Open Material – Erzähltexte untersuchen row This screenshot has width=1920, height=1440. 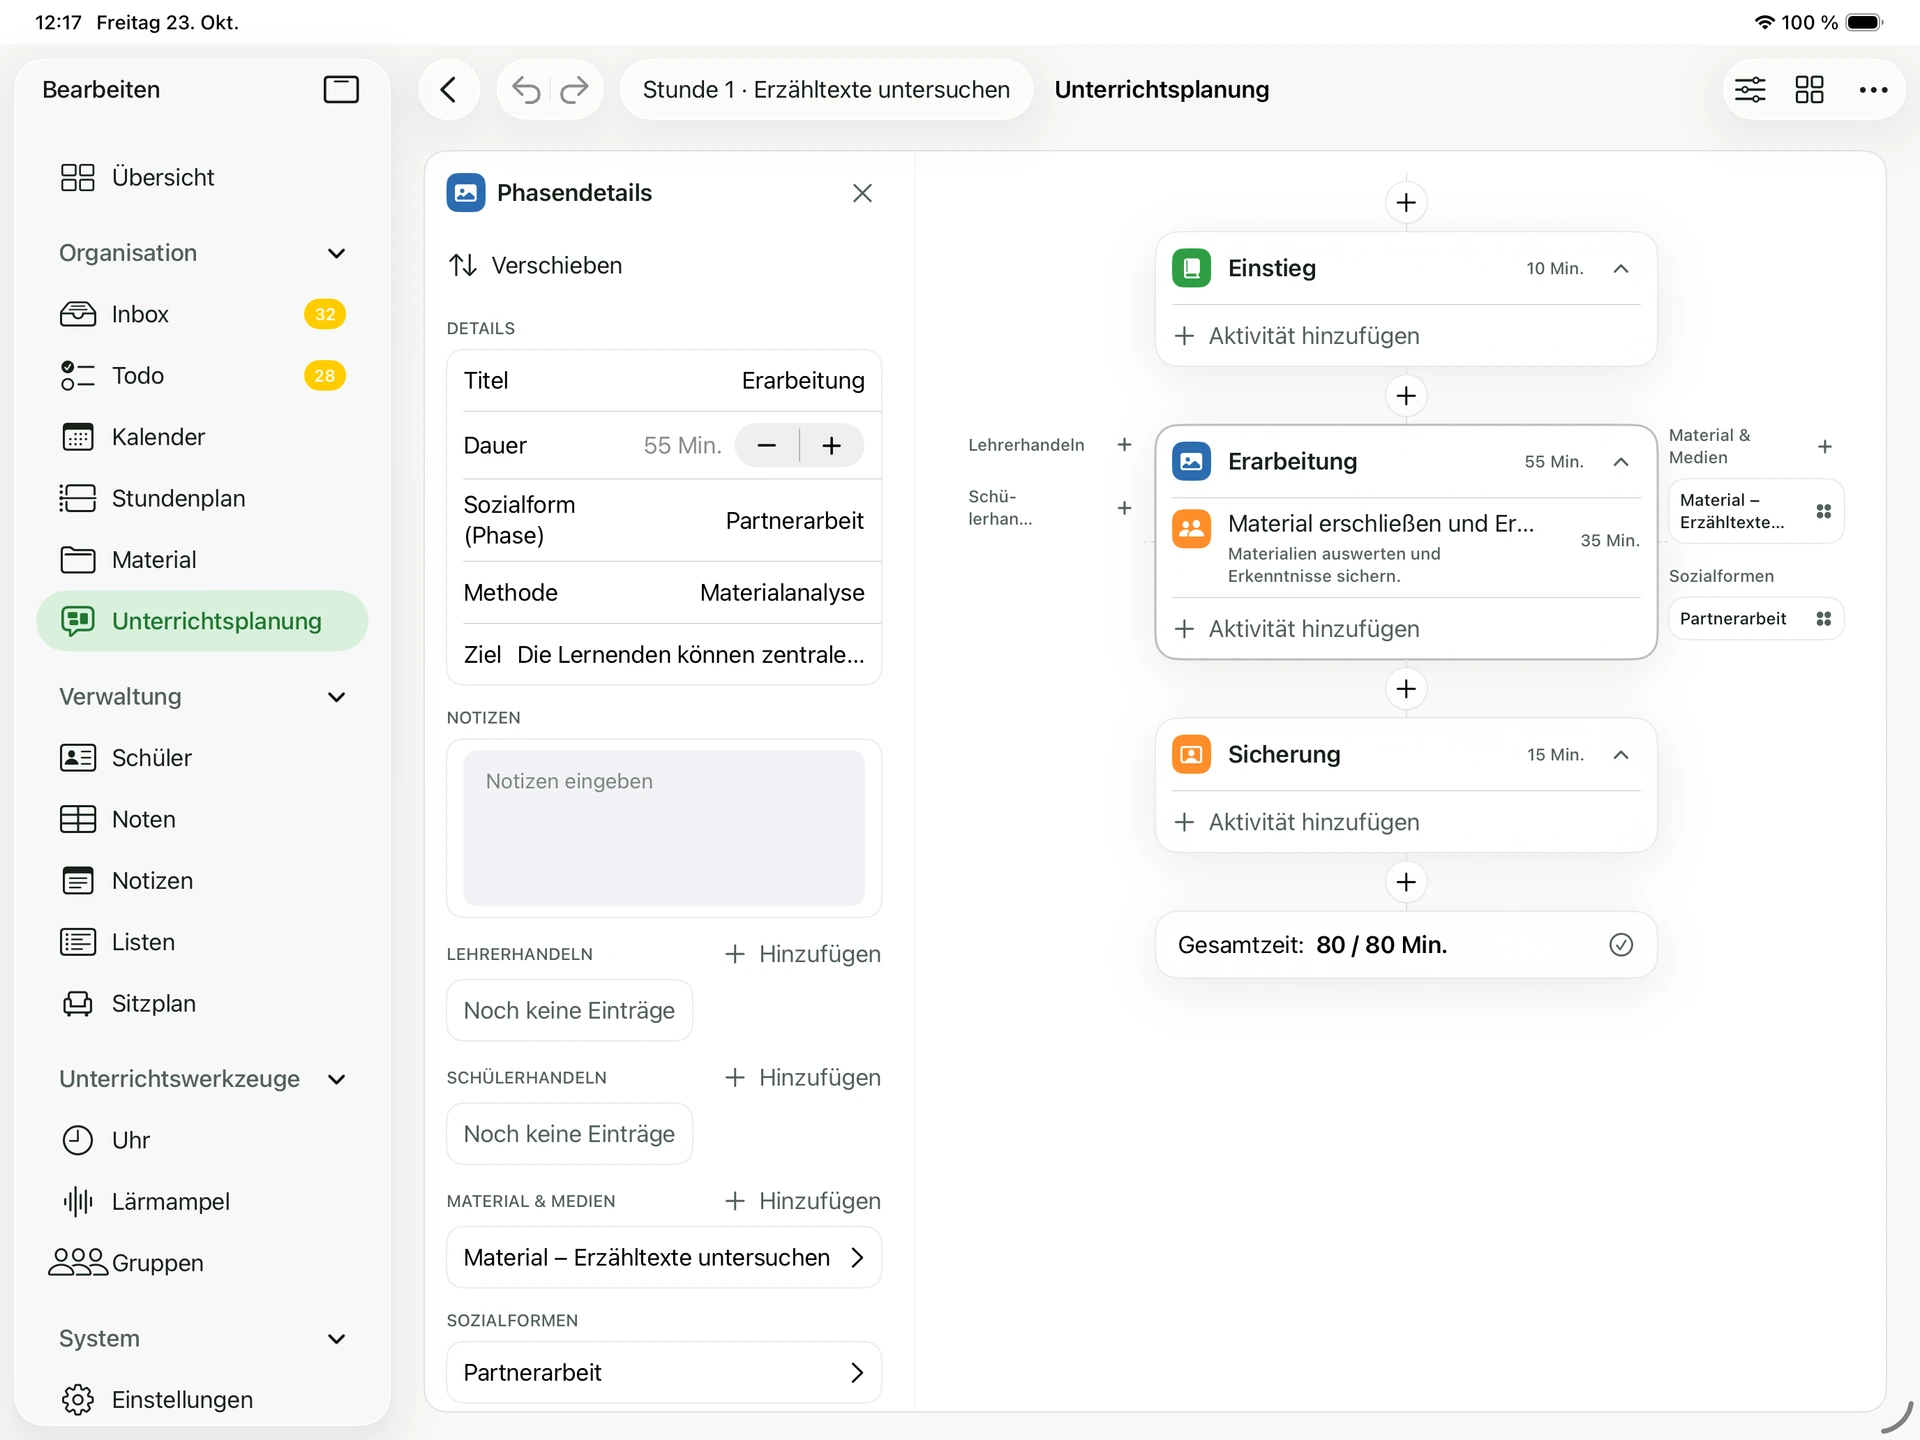coord(664,1258)
